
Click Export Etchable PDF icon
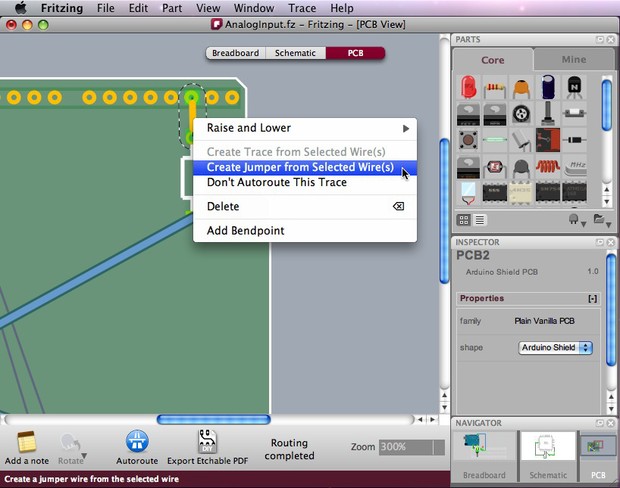tap(207, 441)
